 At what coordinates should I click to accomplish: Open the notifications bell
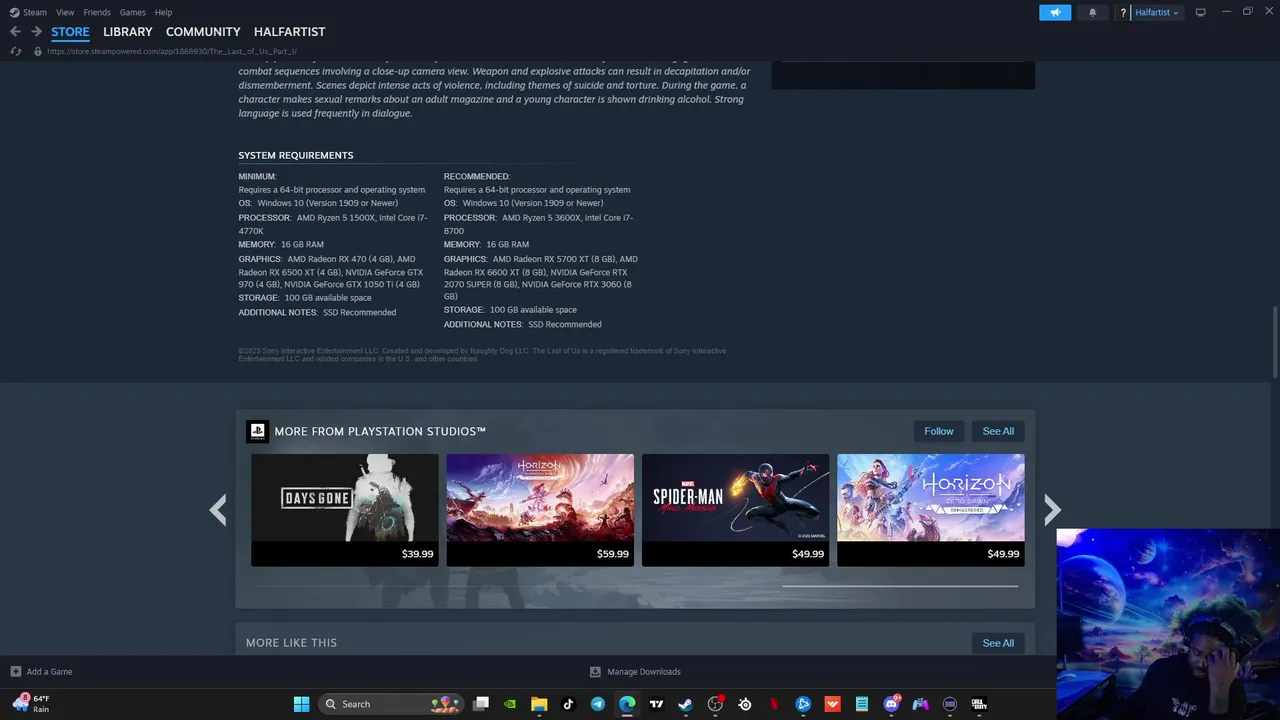pyautogui.click(x=1092, y=12)
